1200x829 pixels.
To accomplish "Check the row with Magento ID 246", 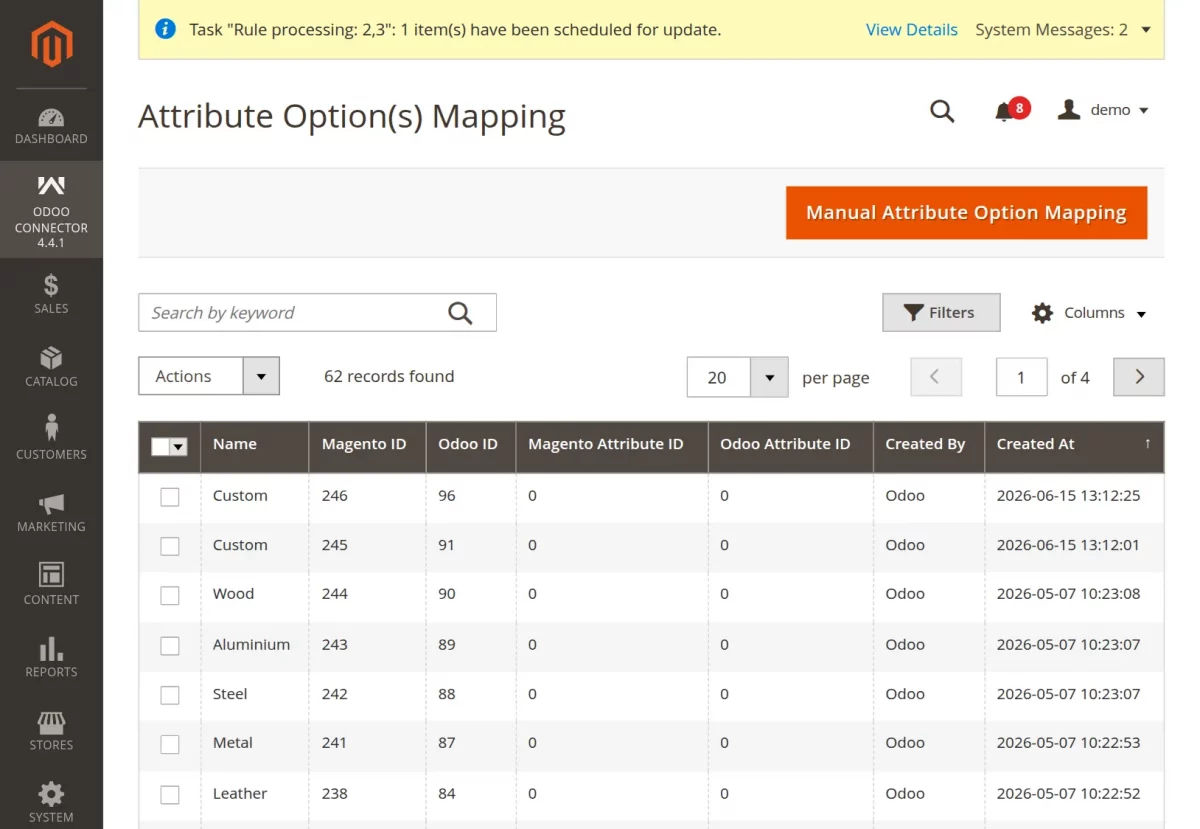I will (x=170, y=497).
